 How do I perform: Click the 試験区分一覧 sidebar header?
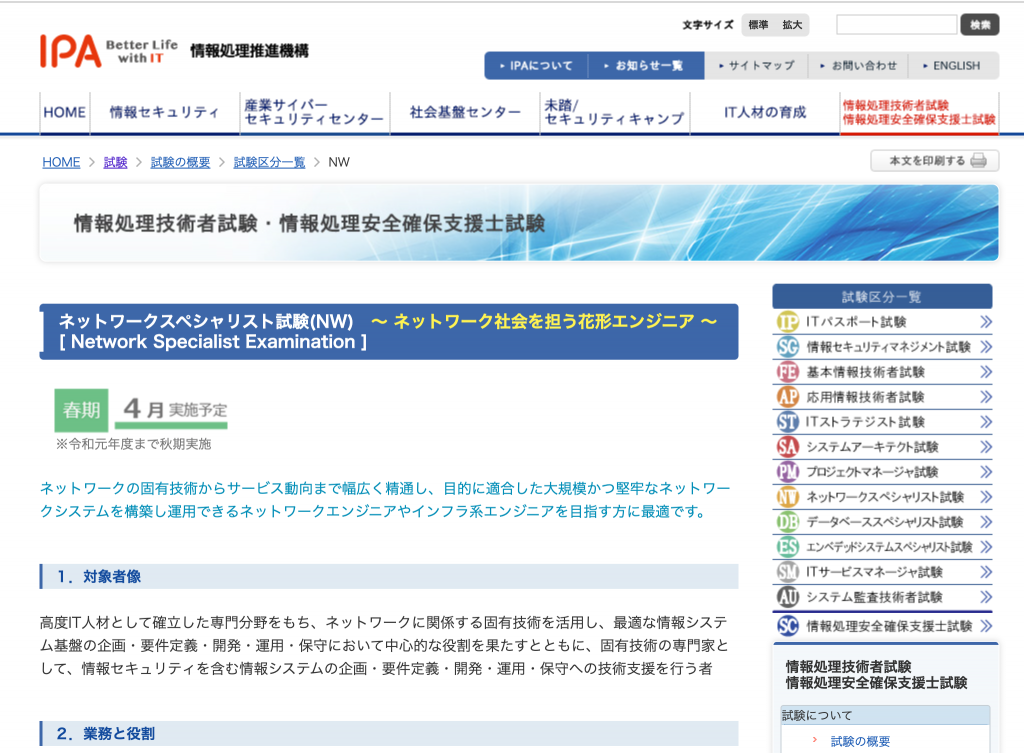pos(882,296)
